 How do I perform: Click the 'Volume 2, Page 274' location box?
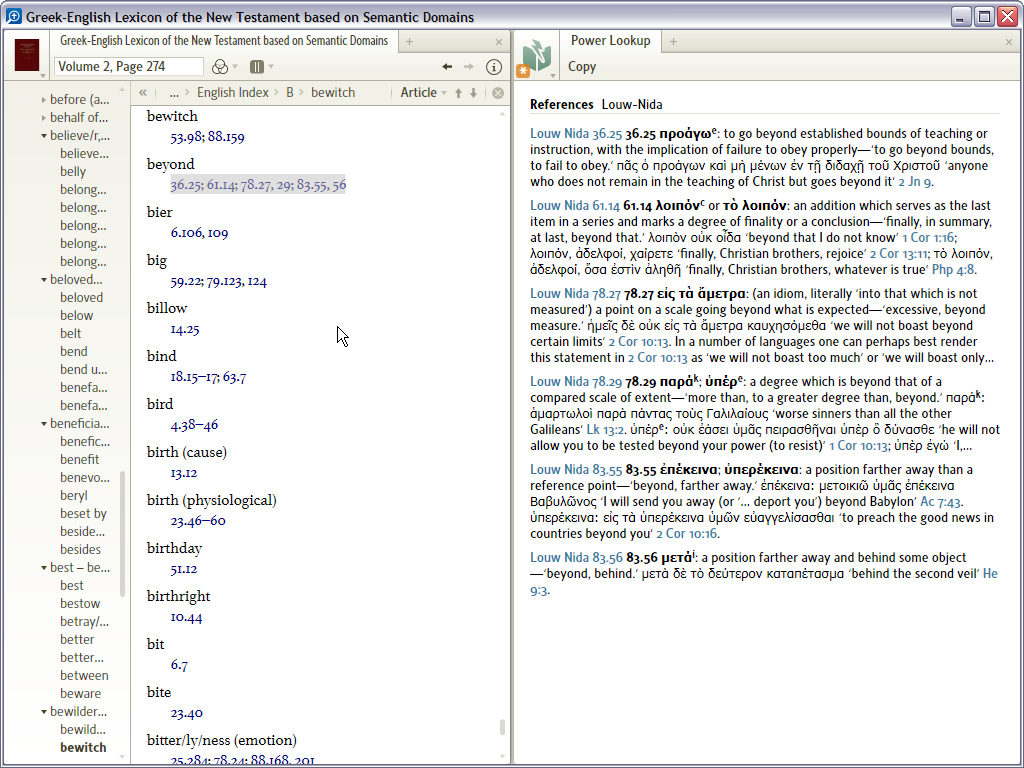click(129, 67)
